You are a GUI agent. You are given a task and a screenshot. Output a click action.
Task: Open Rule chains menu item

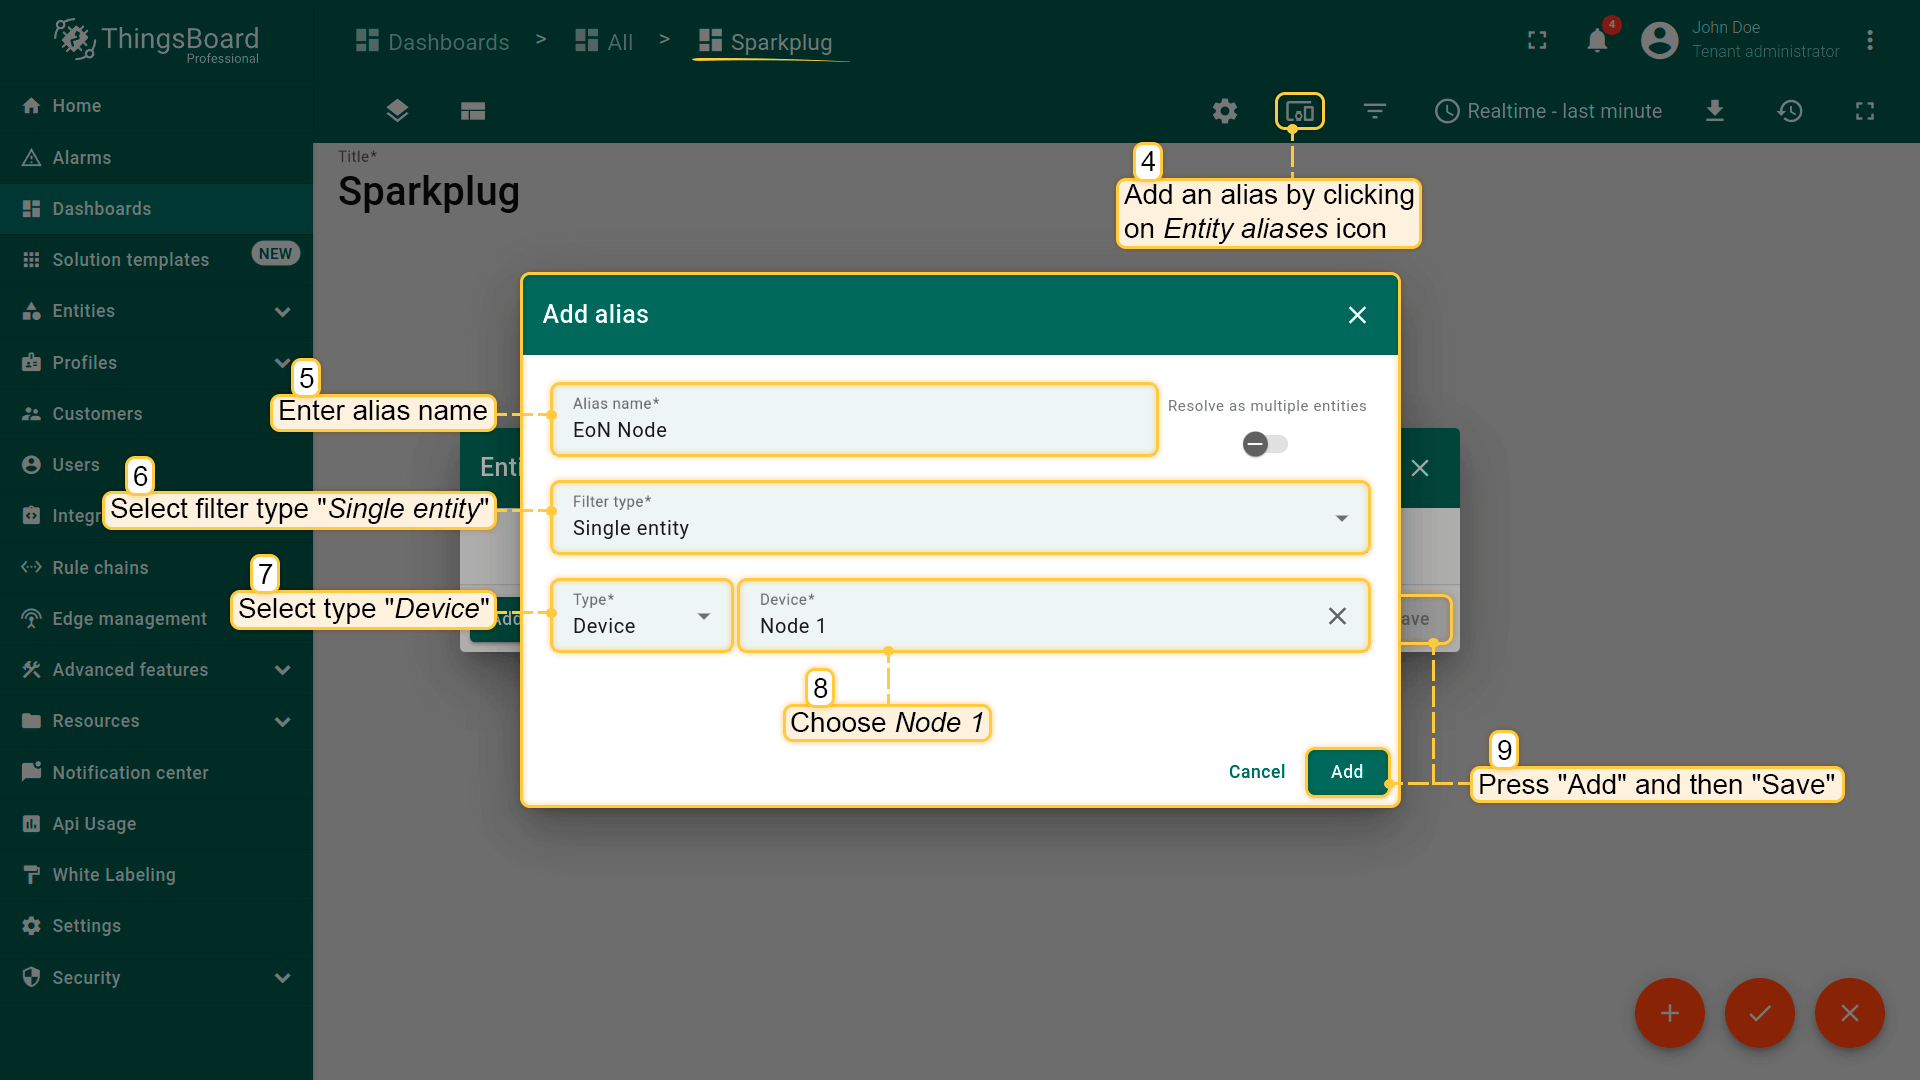pyautogui.click(x=100, y=568)
